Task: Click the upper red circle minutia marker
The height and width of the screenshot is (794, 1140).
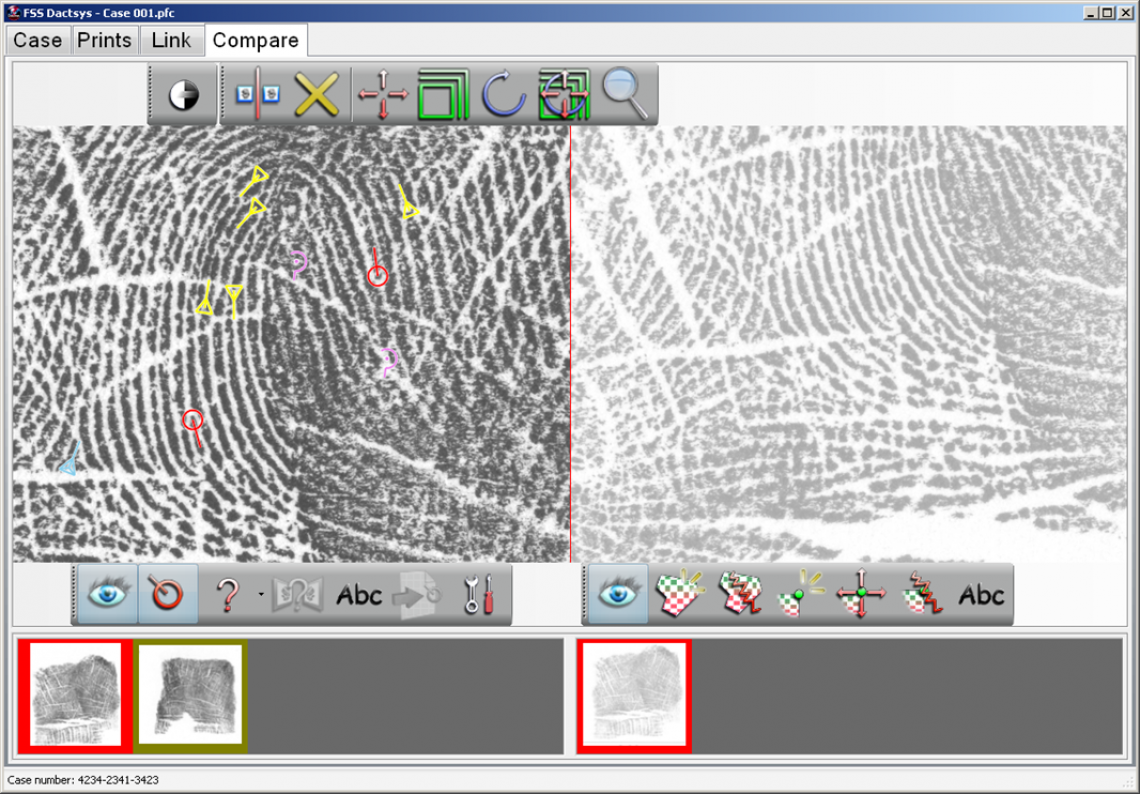Action: 377,276
